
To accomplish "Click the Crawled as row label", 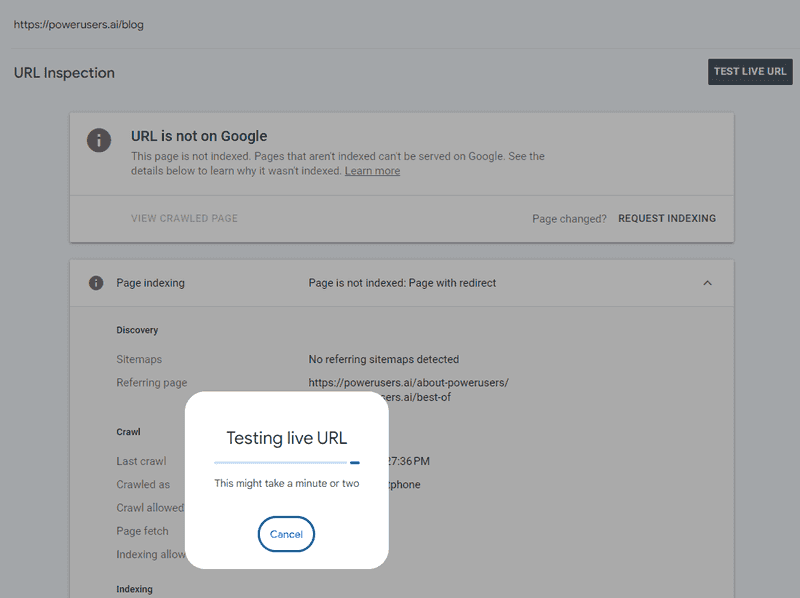I will (x=143, y=484).
